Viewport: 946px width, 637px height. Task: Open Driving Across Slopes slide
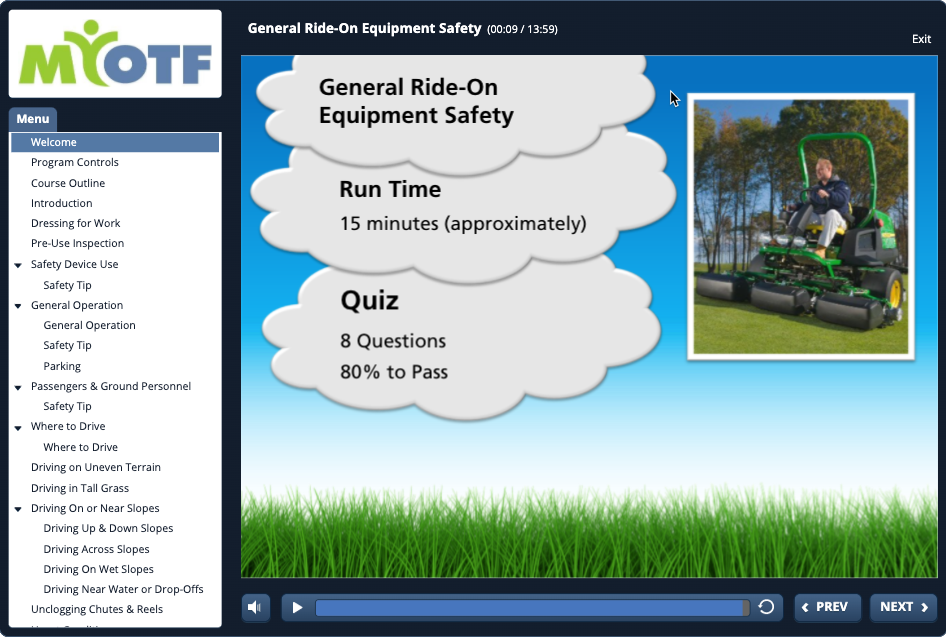(97, 549)
